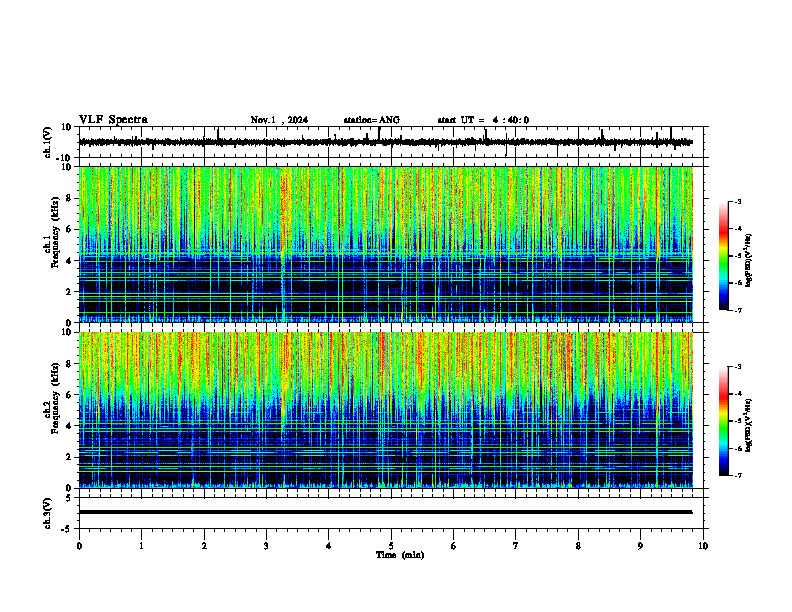Click the "2" kHz tick on ch.2 frequency axis
Screen dimensions: 792x612
(x=69, y=457)
